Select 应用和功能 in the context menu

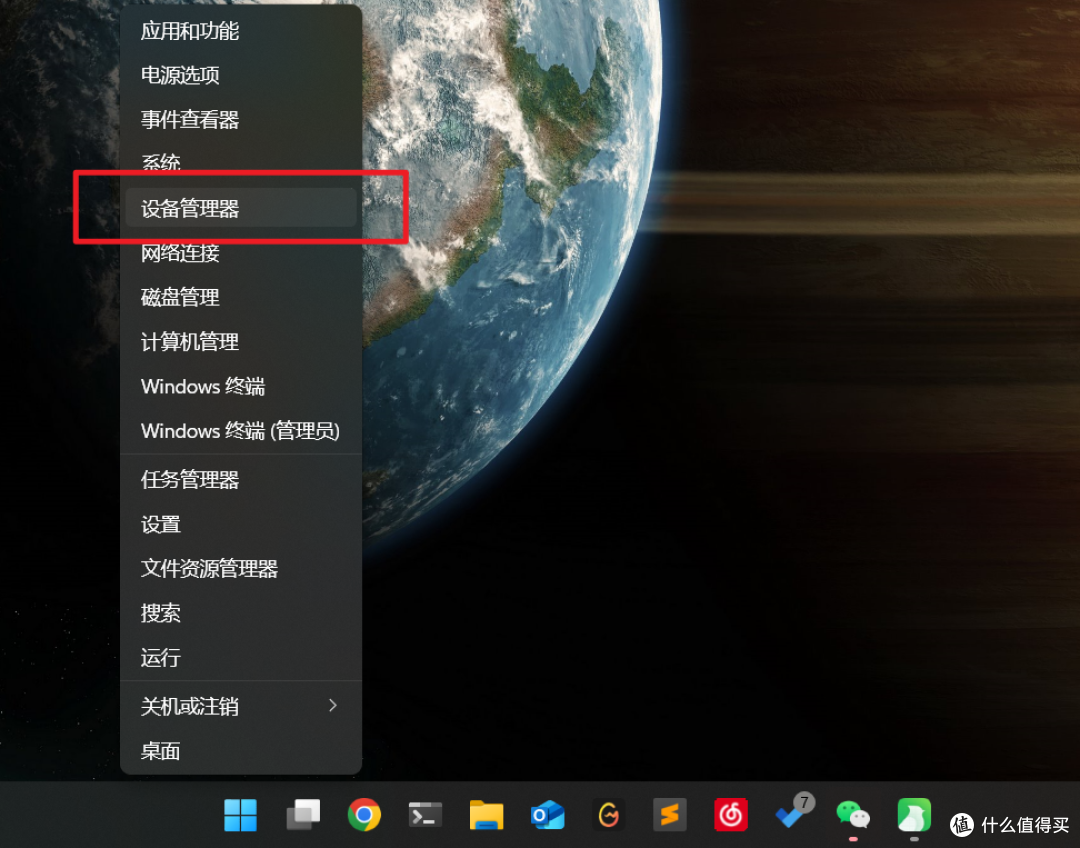pyautogui.click(x=241, y=31)
